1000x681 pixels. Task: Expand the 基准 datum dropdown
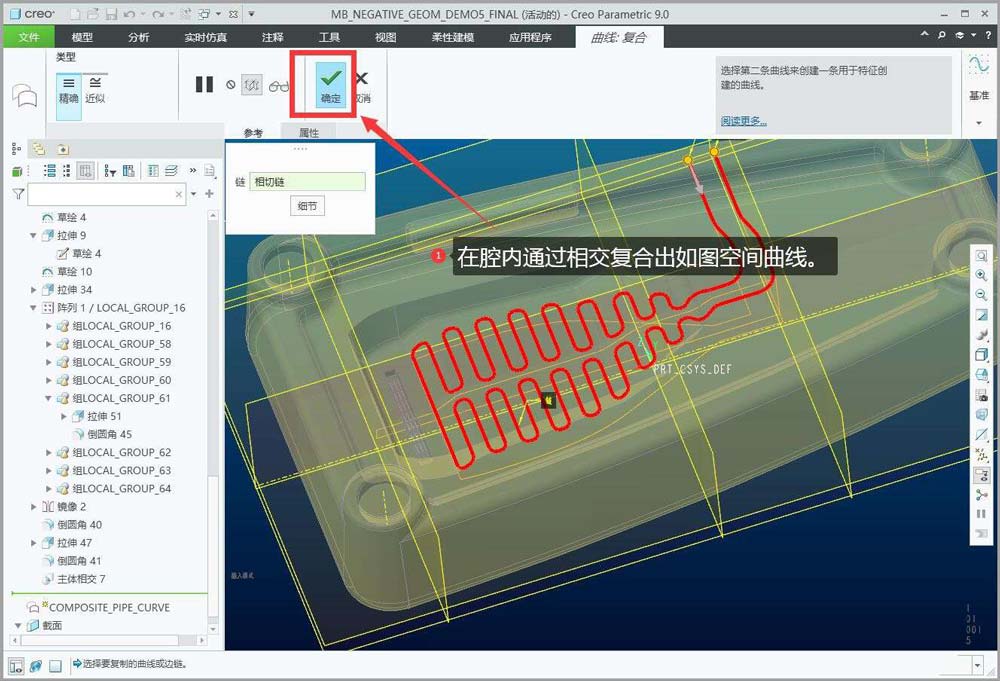coord(979,122)
